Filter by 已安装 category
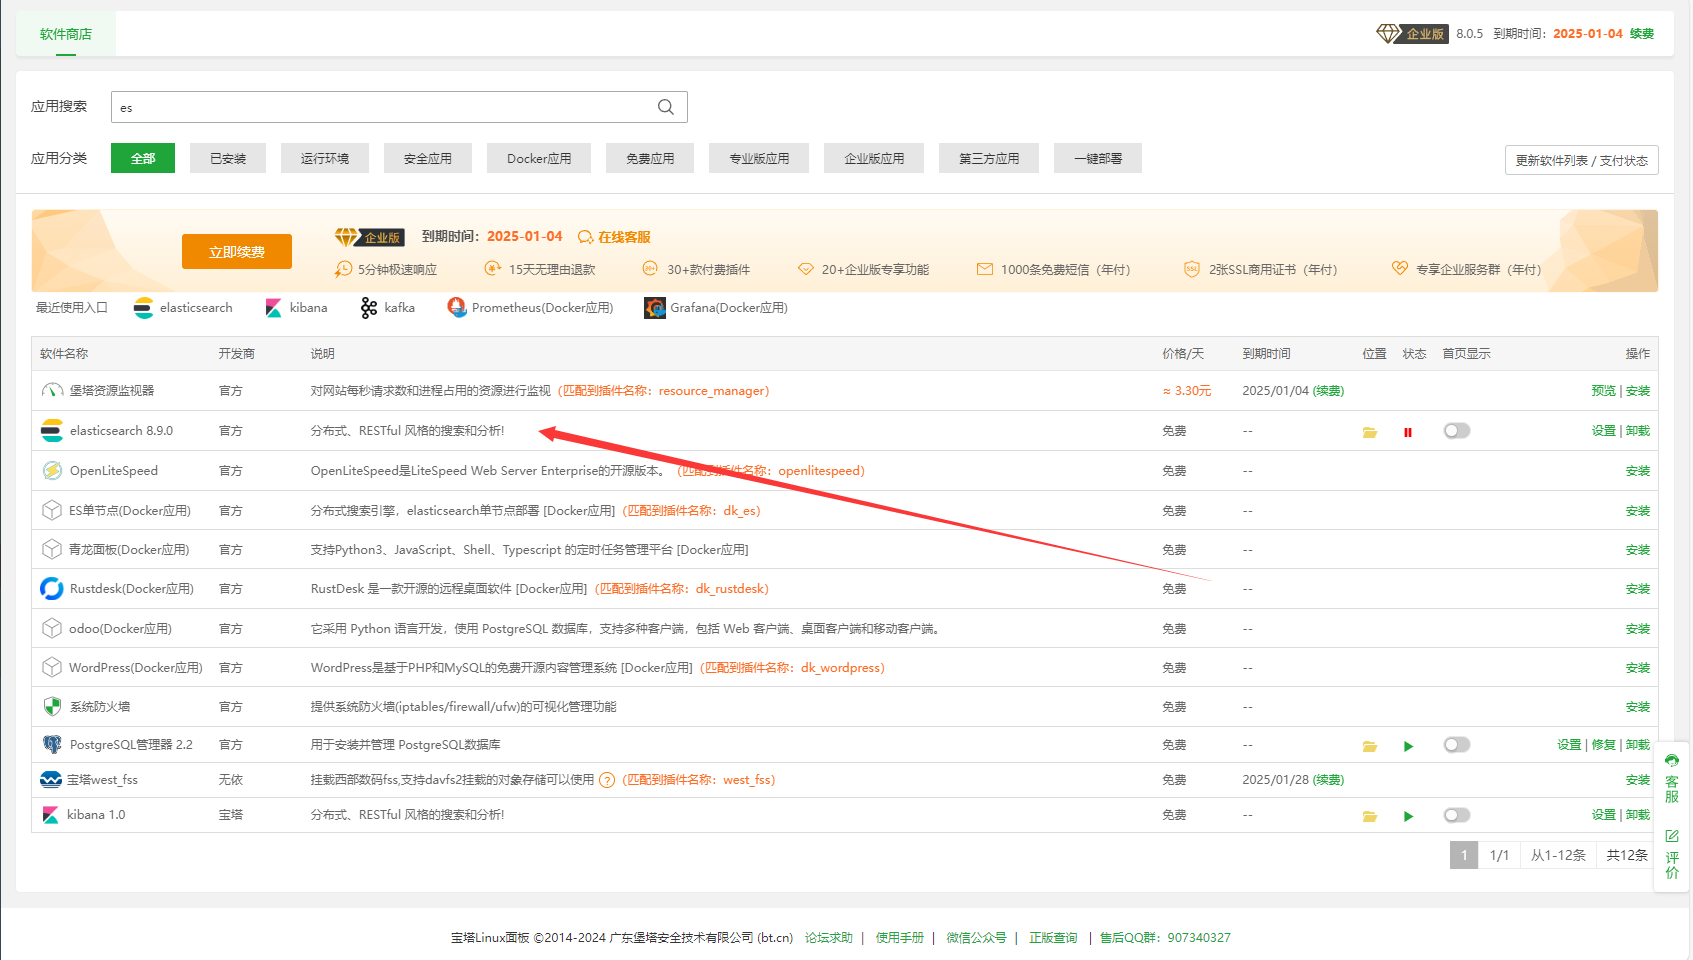The width and height of the screenshot is (1693, 960). 228,158
